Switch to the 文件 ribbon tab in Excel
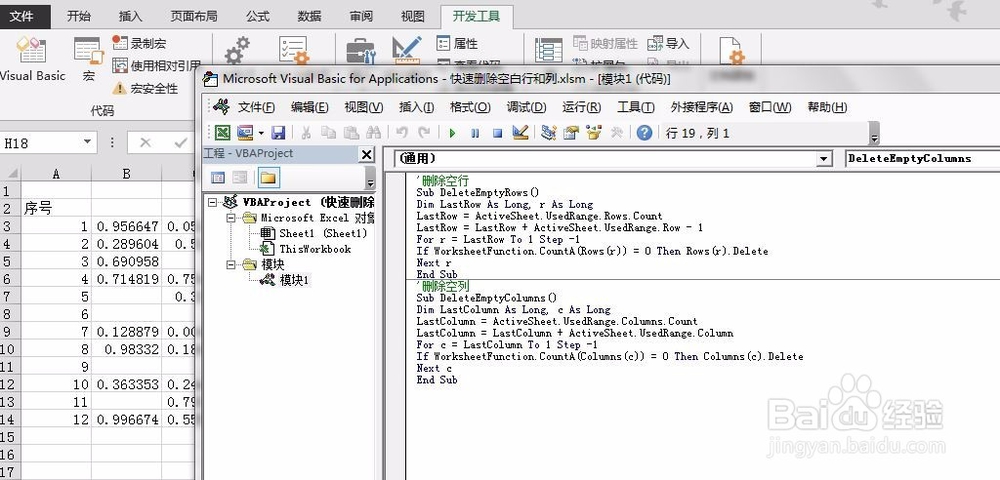The image size is (1000, 480). [x=22, y=16]
